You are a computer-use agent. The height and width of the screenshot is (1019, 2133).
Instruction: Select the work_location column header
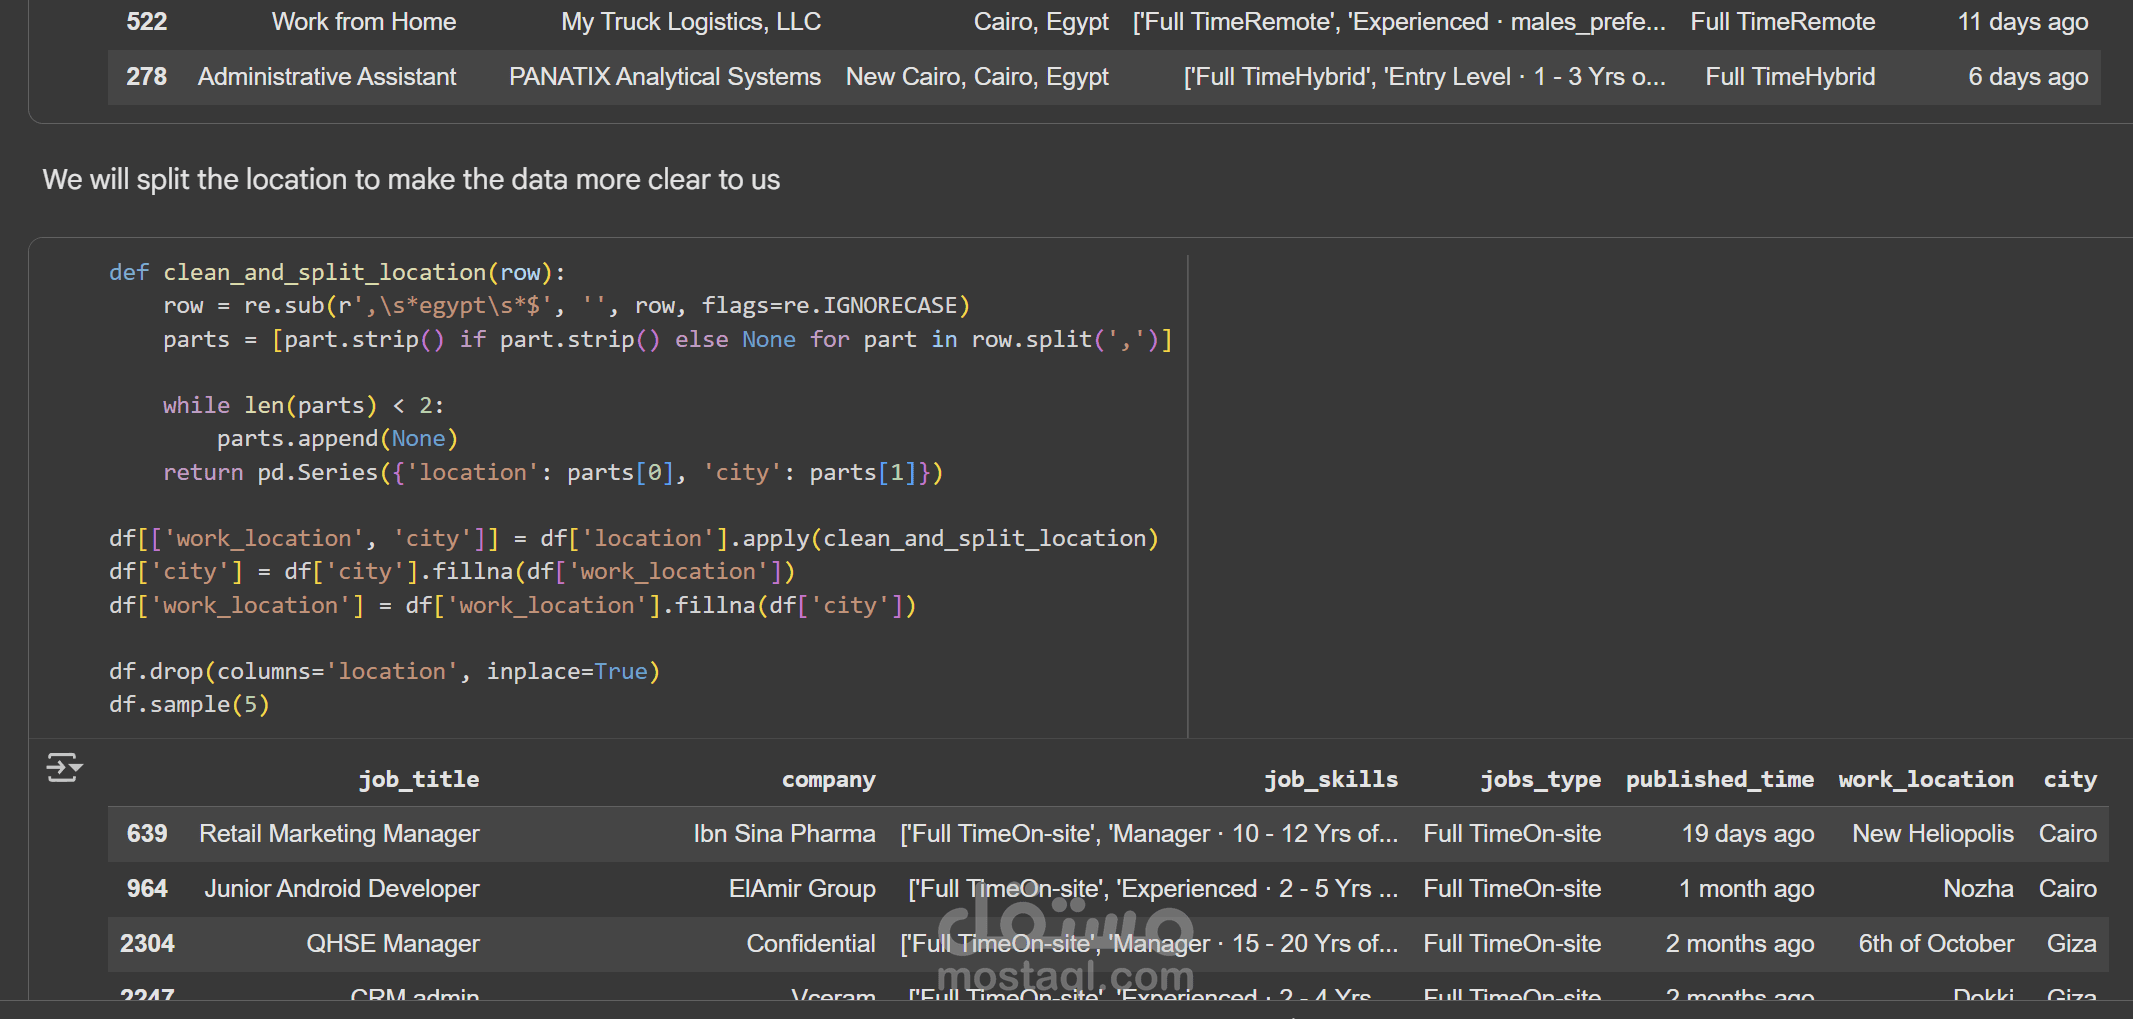pos(1925,780)
